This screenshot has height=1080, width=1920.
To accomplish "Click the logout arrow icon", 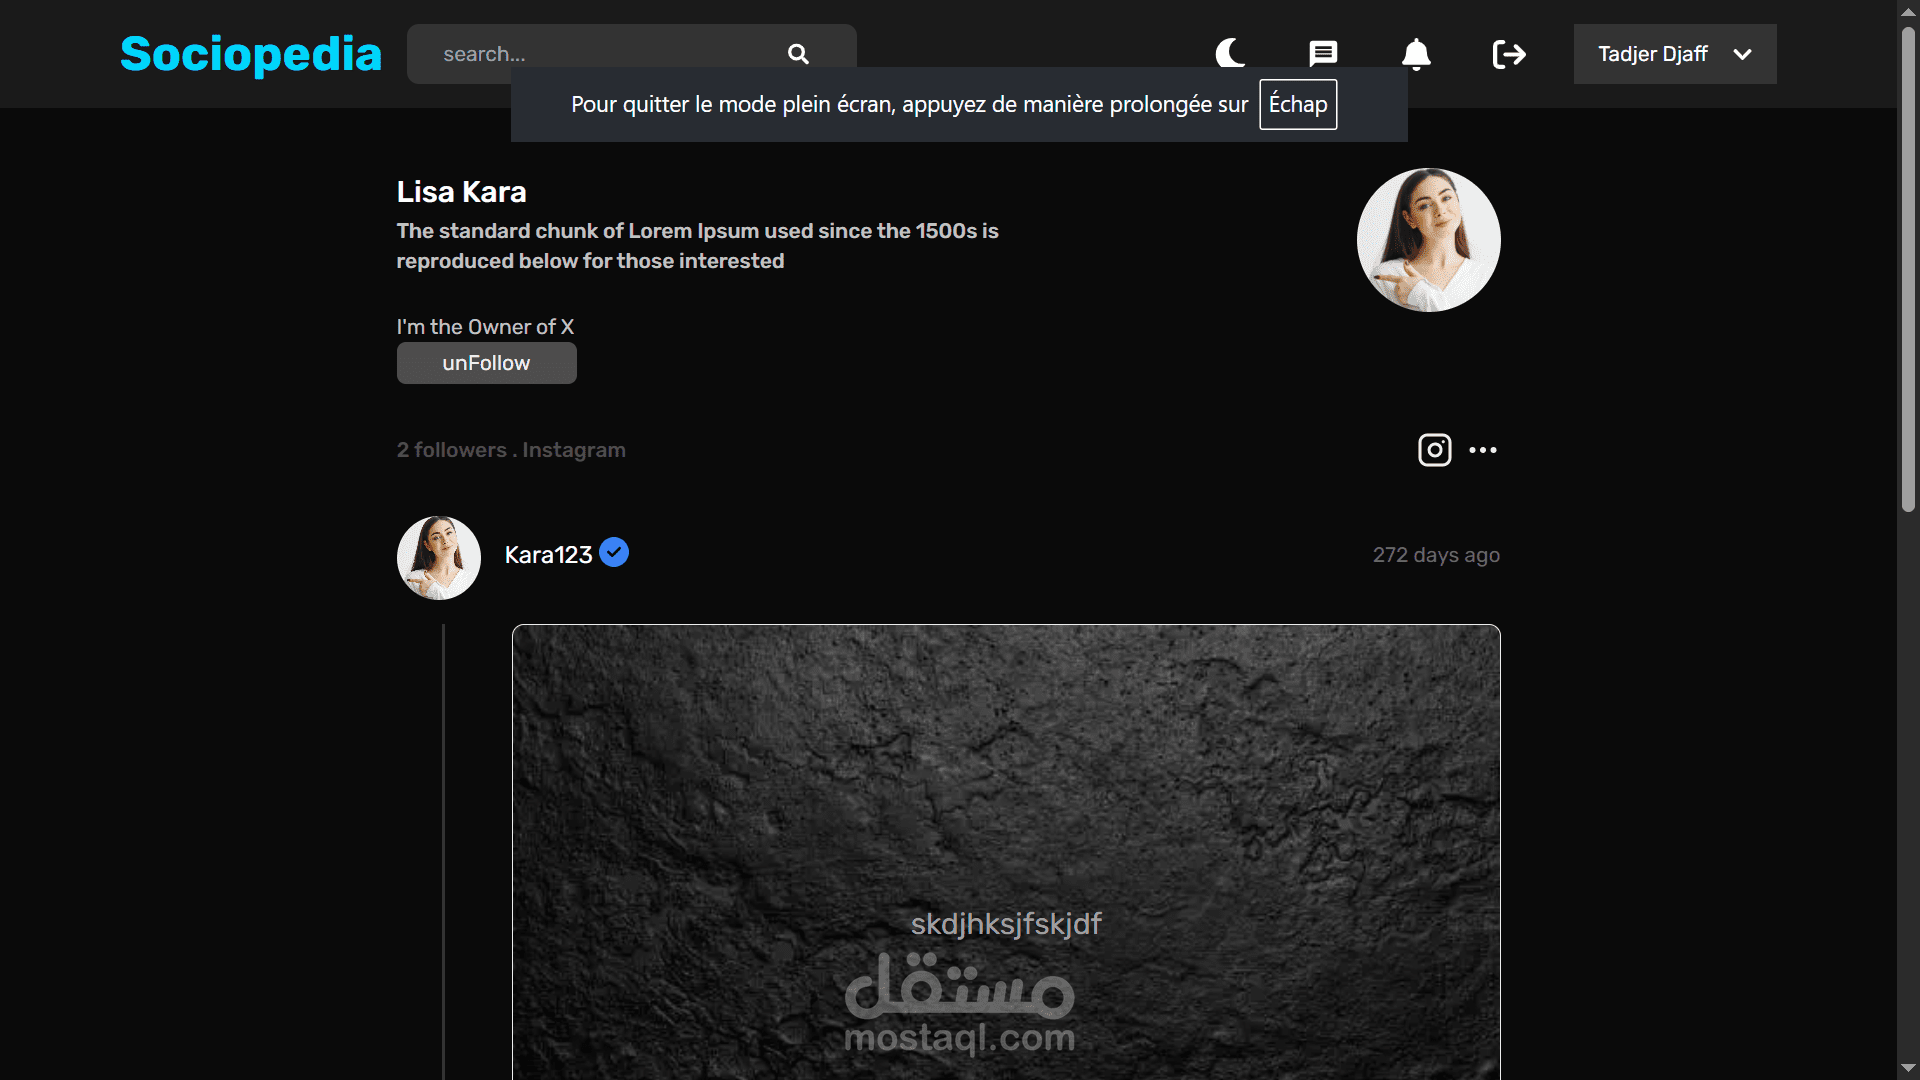I will point(1509,54).
